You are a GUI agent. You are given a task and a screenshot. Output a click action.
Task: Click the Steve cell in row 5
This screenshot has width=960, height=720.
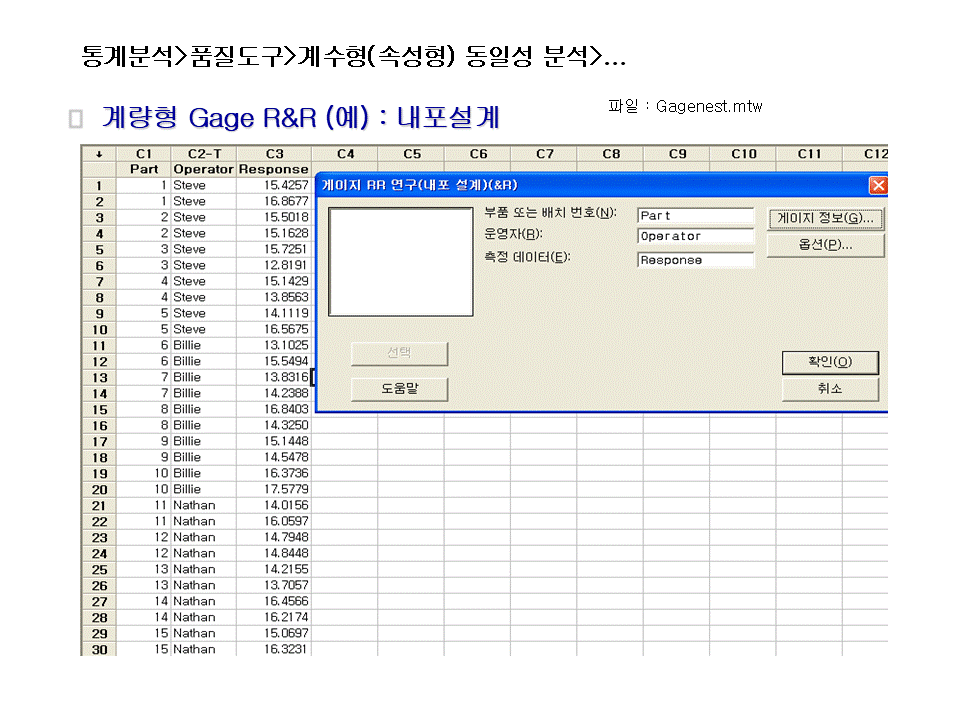tap(204, 249)
